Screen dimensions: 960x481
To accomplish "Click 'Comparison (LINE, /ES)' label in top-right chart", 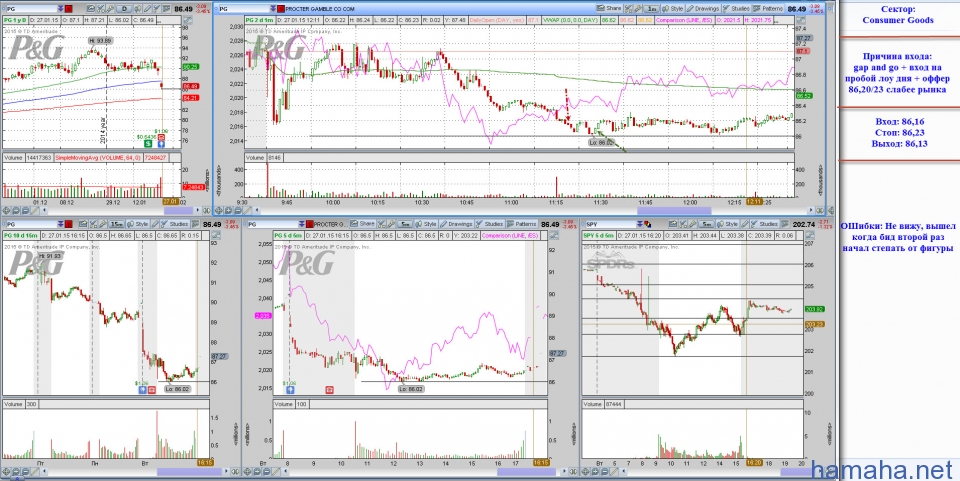I will (x=684, y=20).
